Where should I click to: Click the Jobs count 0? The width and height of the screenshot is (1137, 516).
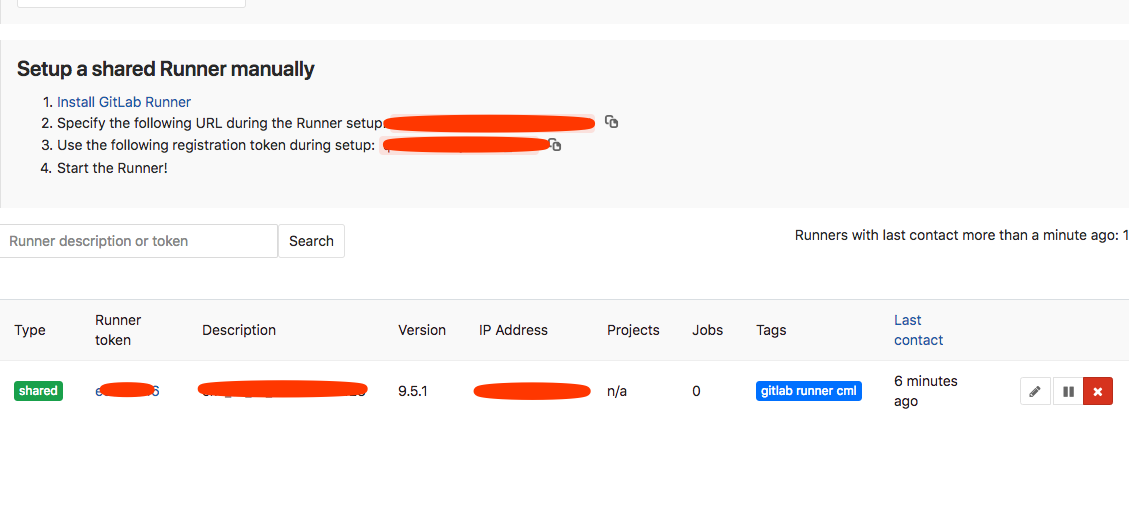(x=696, y=391)
